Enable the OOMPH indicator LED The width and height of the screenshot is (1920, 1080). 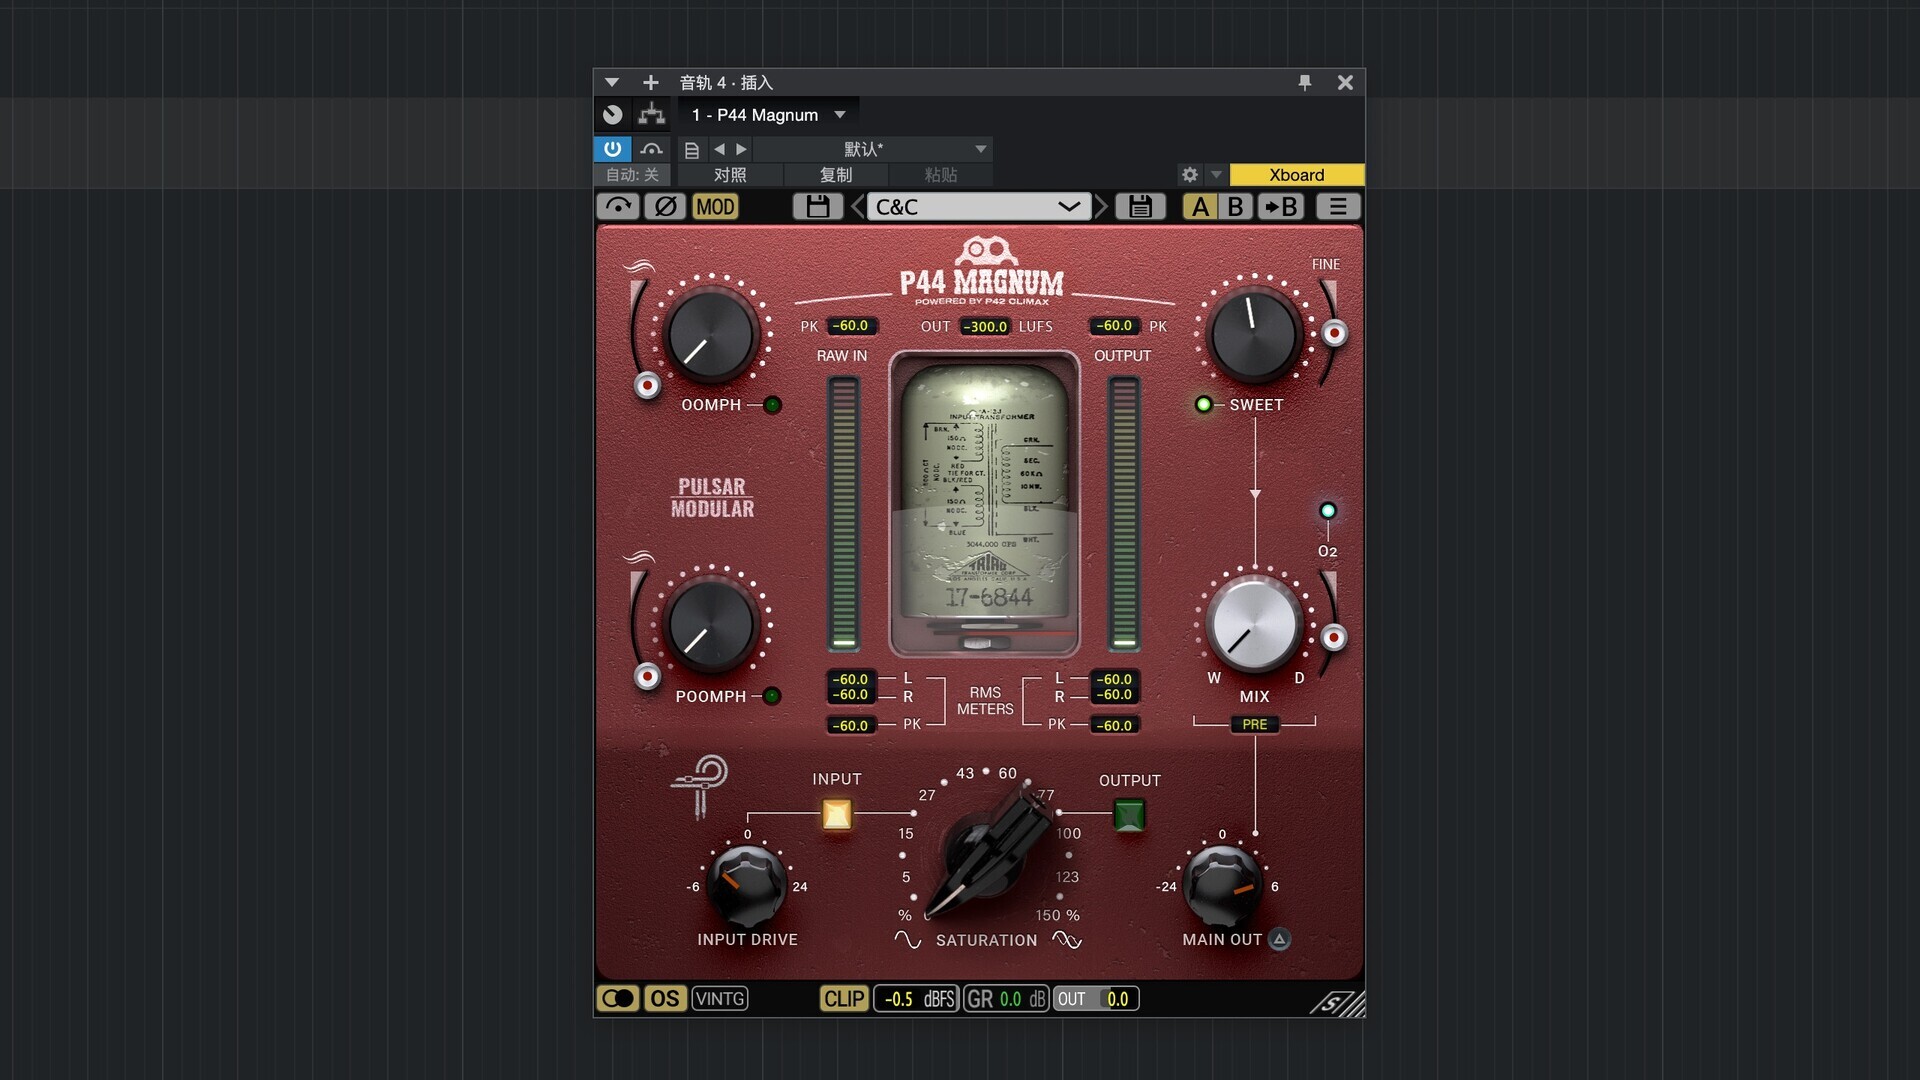[772, 405]
